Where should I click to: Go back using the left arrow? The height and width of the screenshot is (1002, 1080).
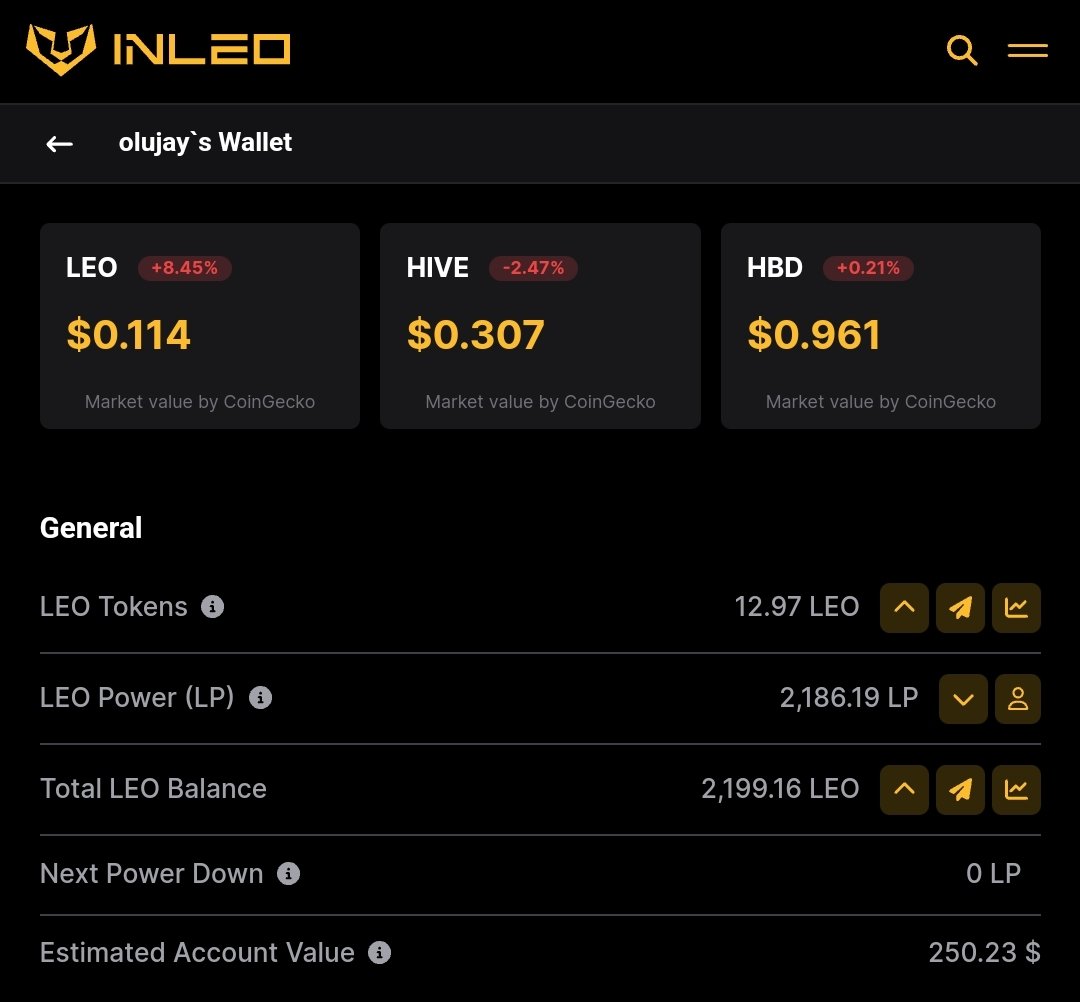point(60,144)
